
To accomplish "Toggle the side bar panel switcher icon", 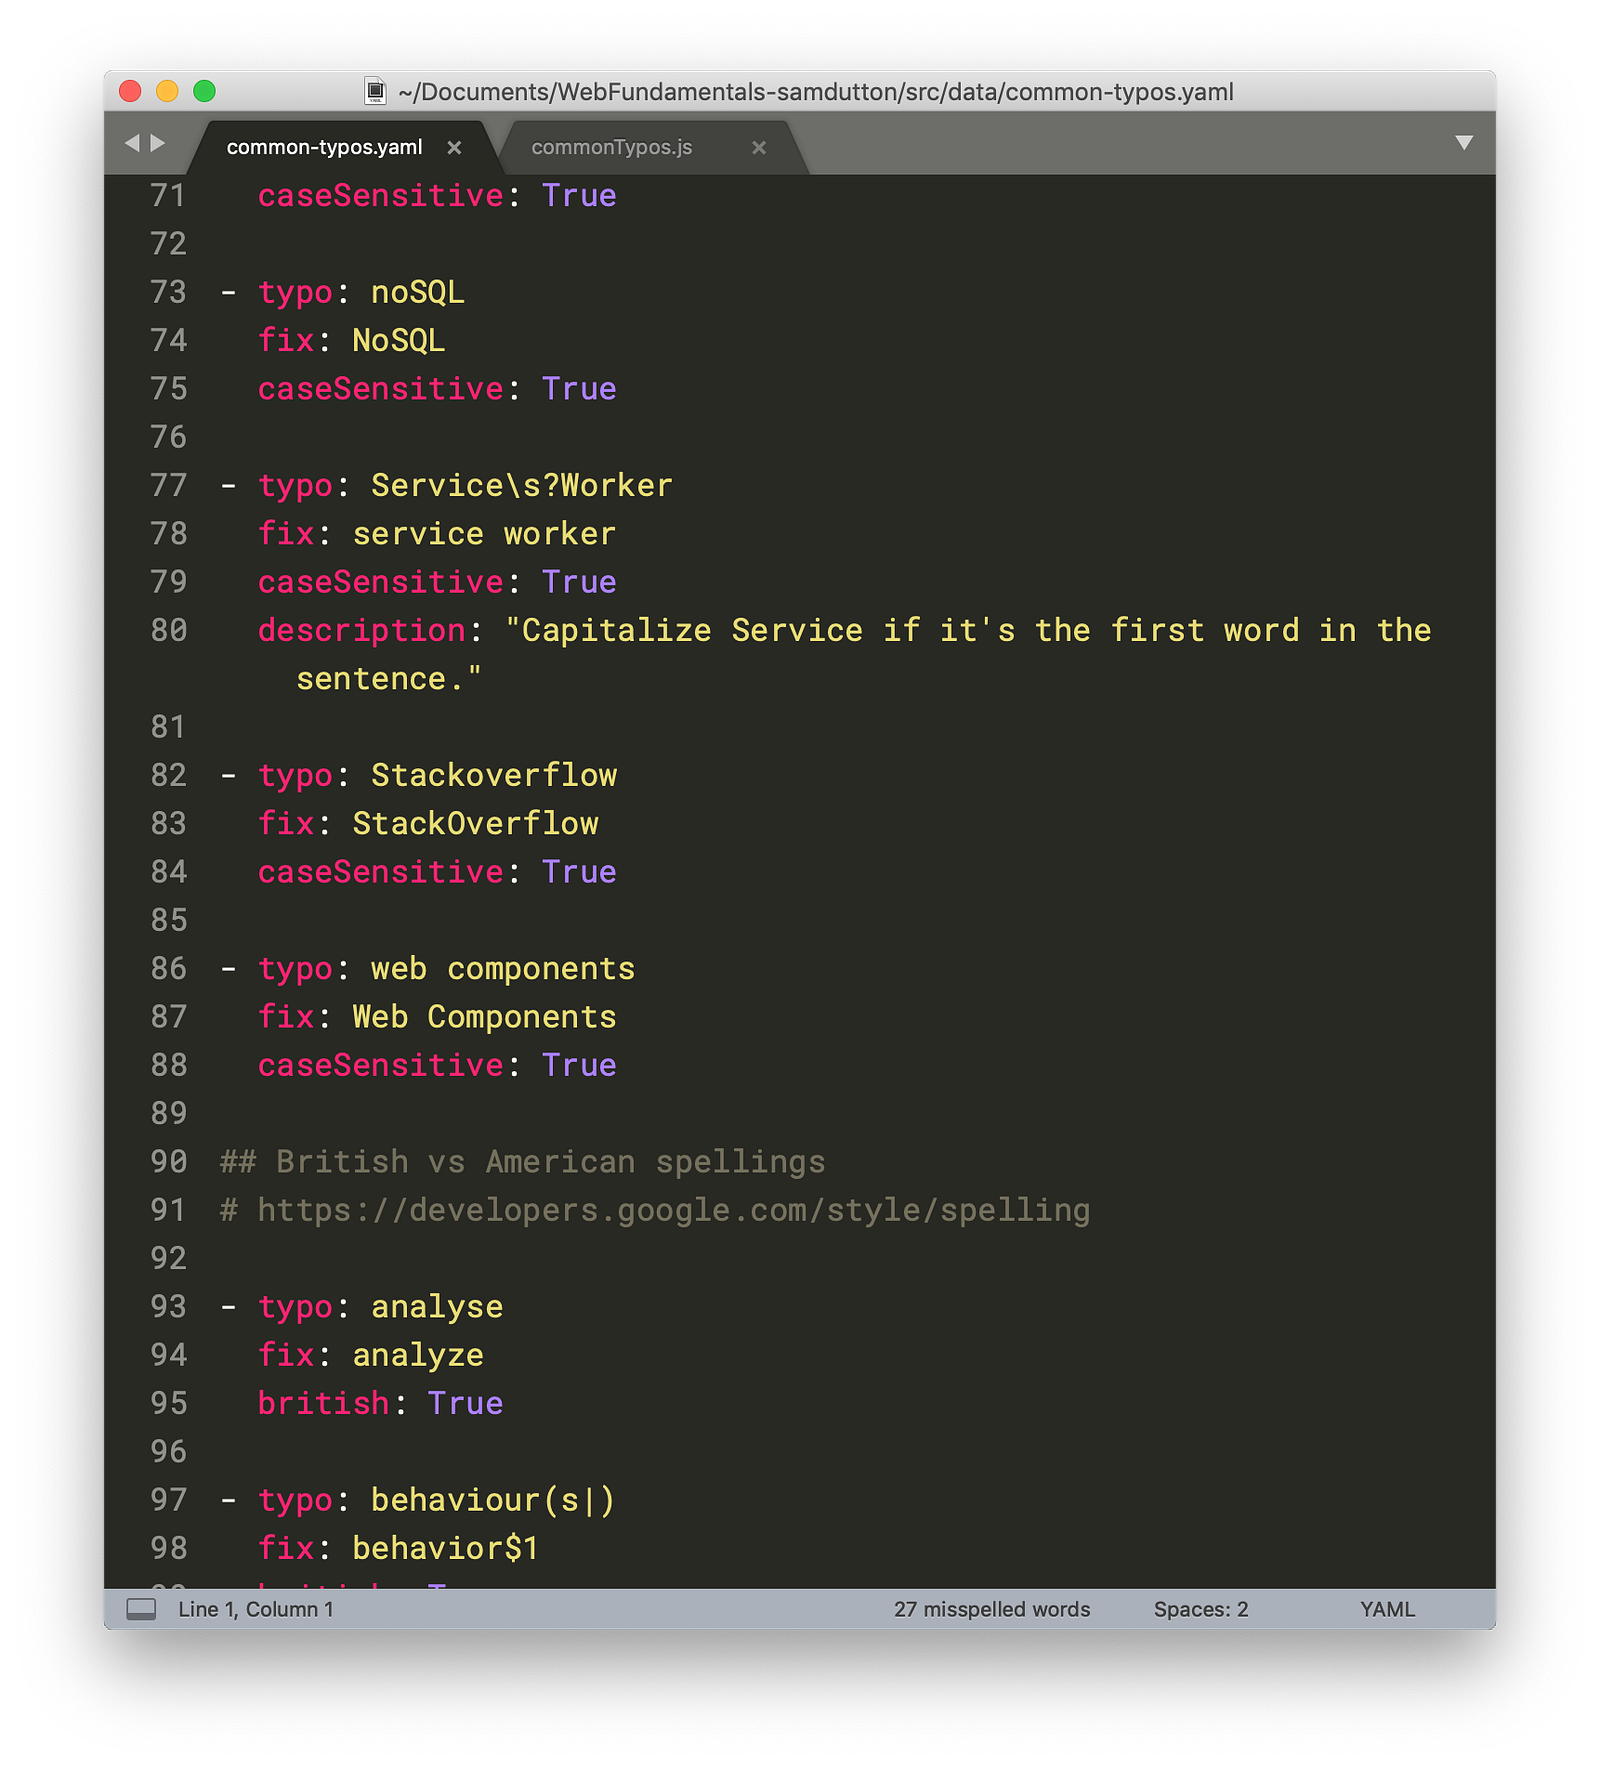I will [141, 1609].
